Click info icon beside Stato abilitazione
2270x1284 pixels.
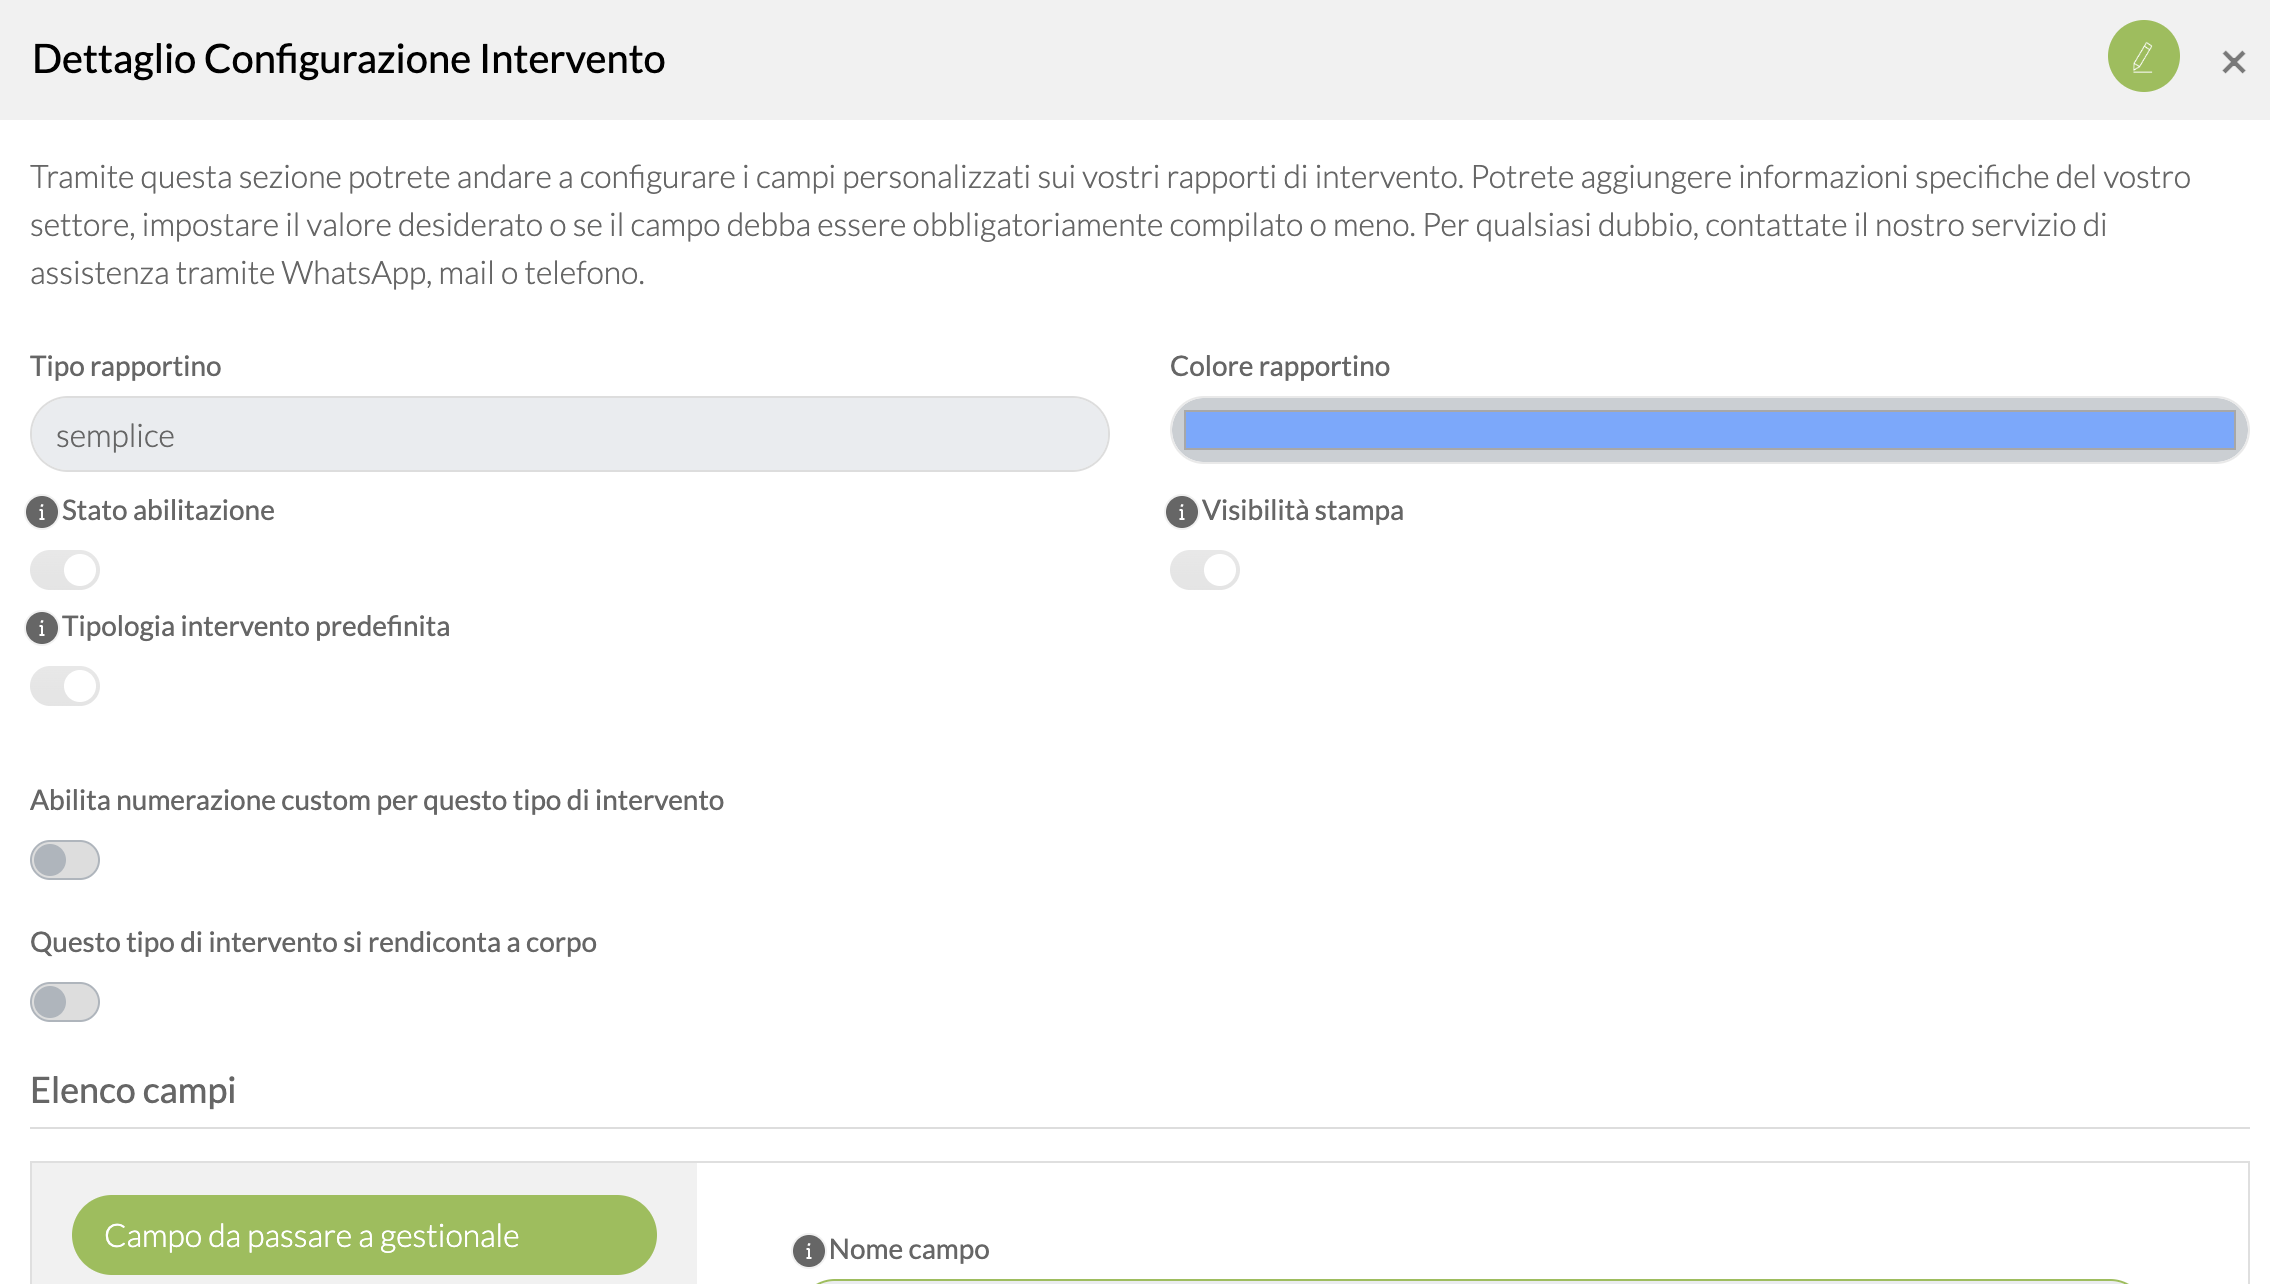pos(41,512)
